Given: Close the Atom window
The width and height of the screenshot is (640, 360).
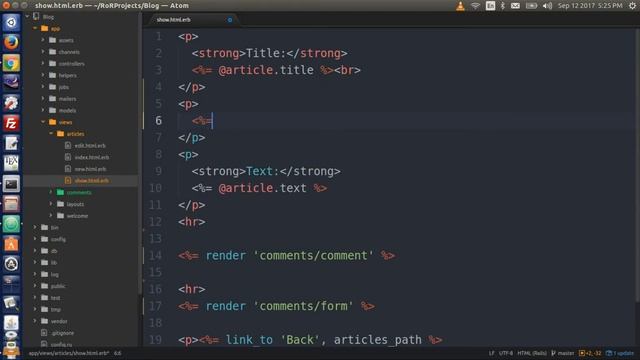Looking at the screenshot, I should (6, 5).
